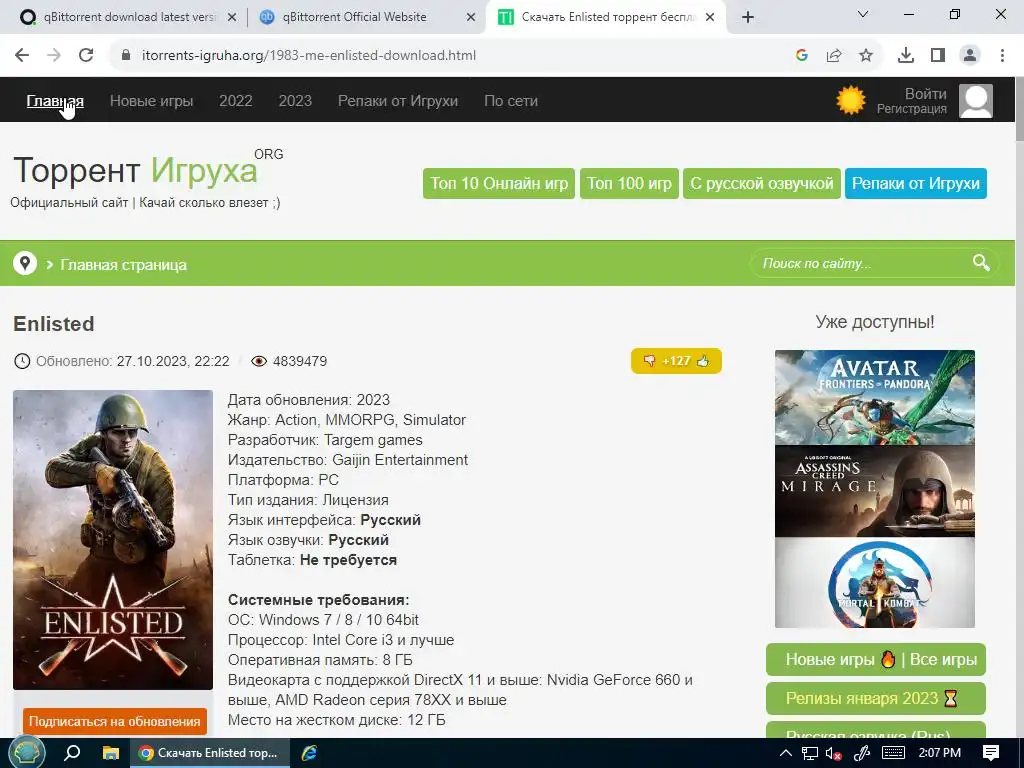The height and width of the screenshot is (768, 1024).
Task: Click the Войти login link
Action: pos(925,93)
